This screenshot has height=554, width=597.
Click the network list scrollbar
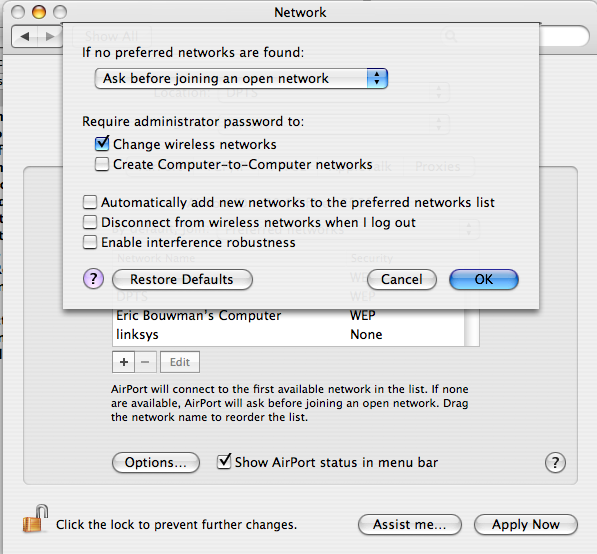click(472, 327)
